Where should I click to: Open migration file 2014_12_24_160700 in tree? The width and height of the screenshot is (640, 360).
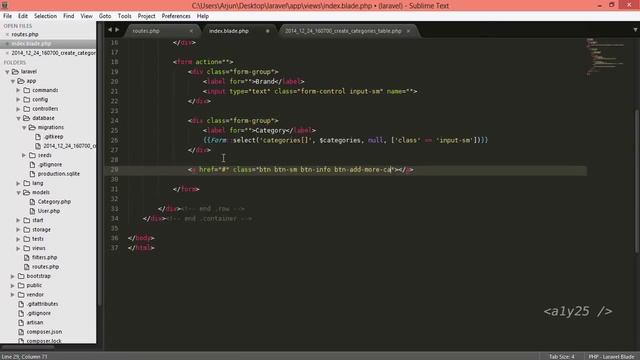point(69,146)
